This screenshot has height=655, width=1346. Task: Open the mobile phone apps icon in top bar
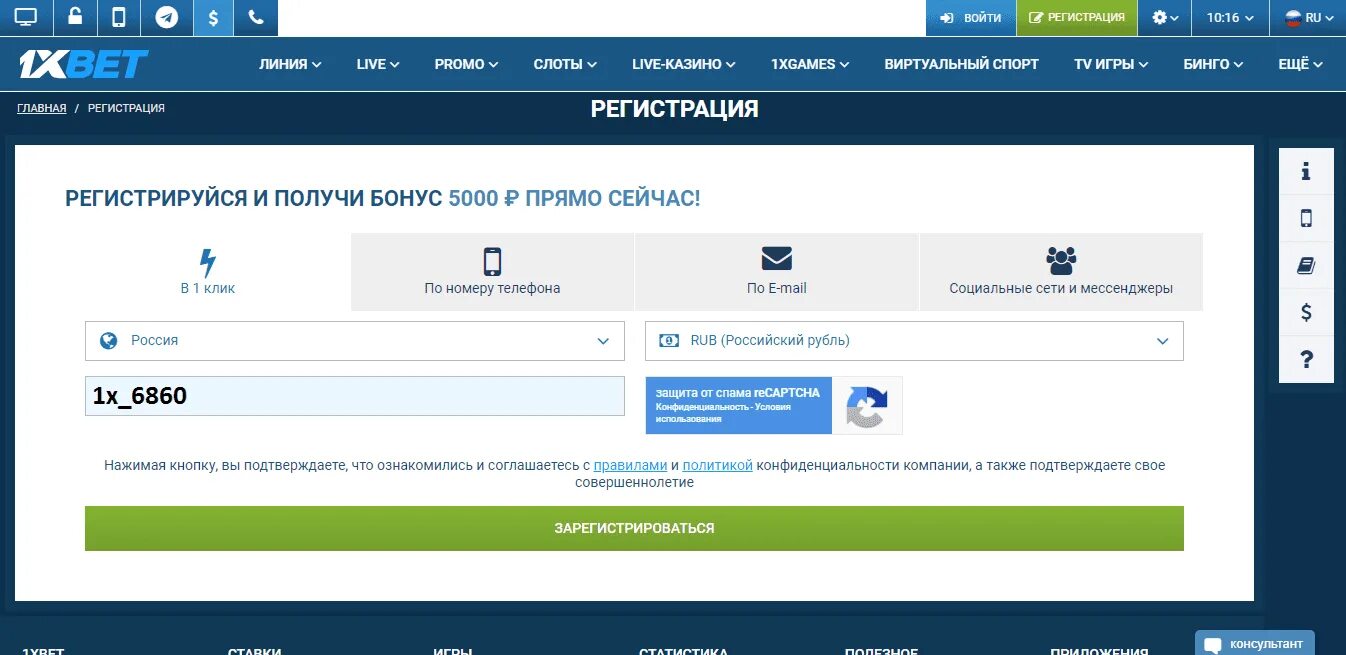(x=119, y=17)
